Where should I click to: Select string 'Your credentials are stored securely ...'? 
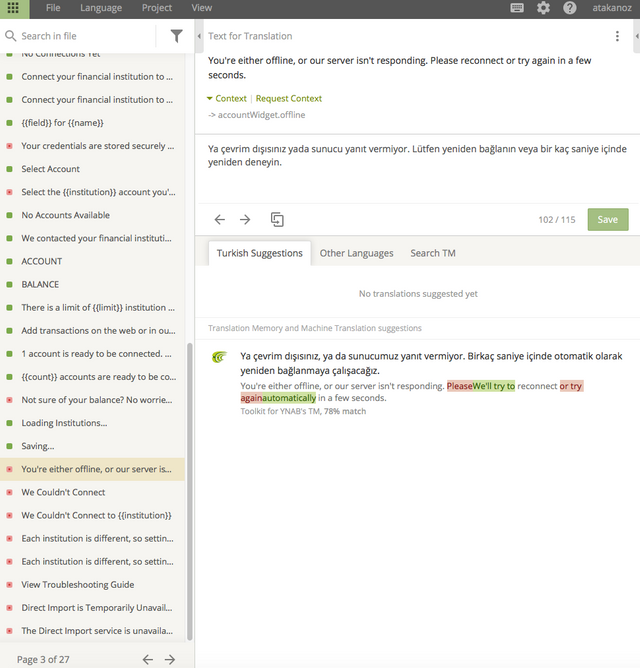pos(92,146)
